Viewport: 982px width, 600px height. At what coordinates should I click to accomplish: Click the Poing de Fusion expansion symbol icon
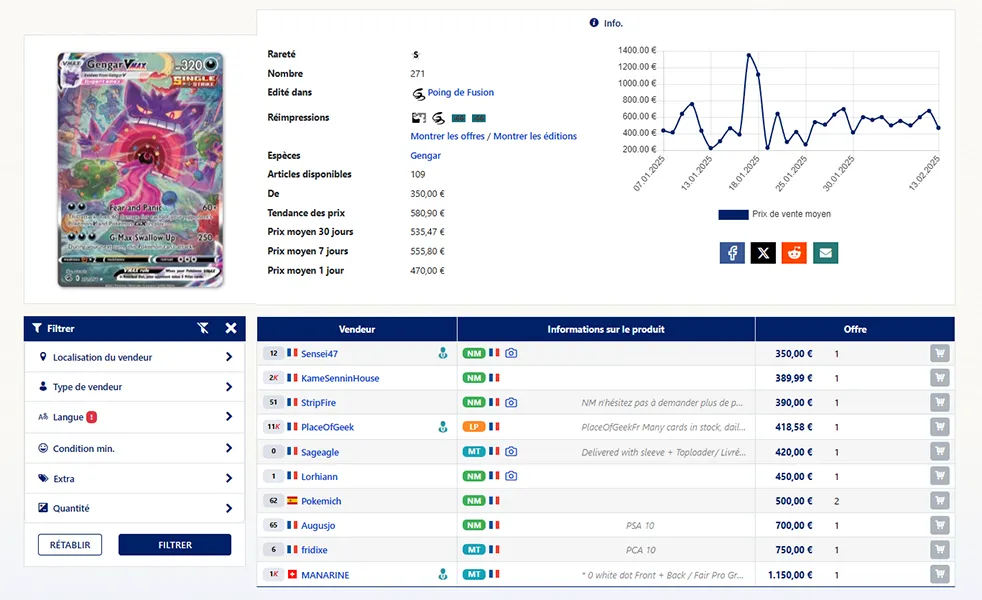coord(418,93)
